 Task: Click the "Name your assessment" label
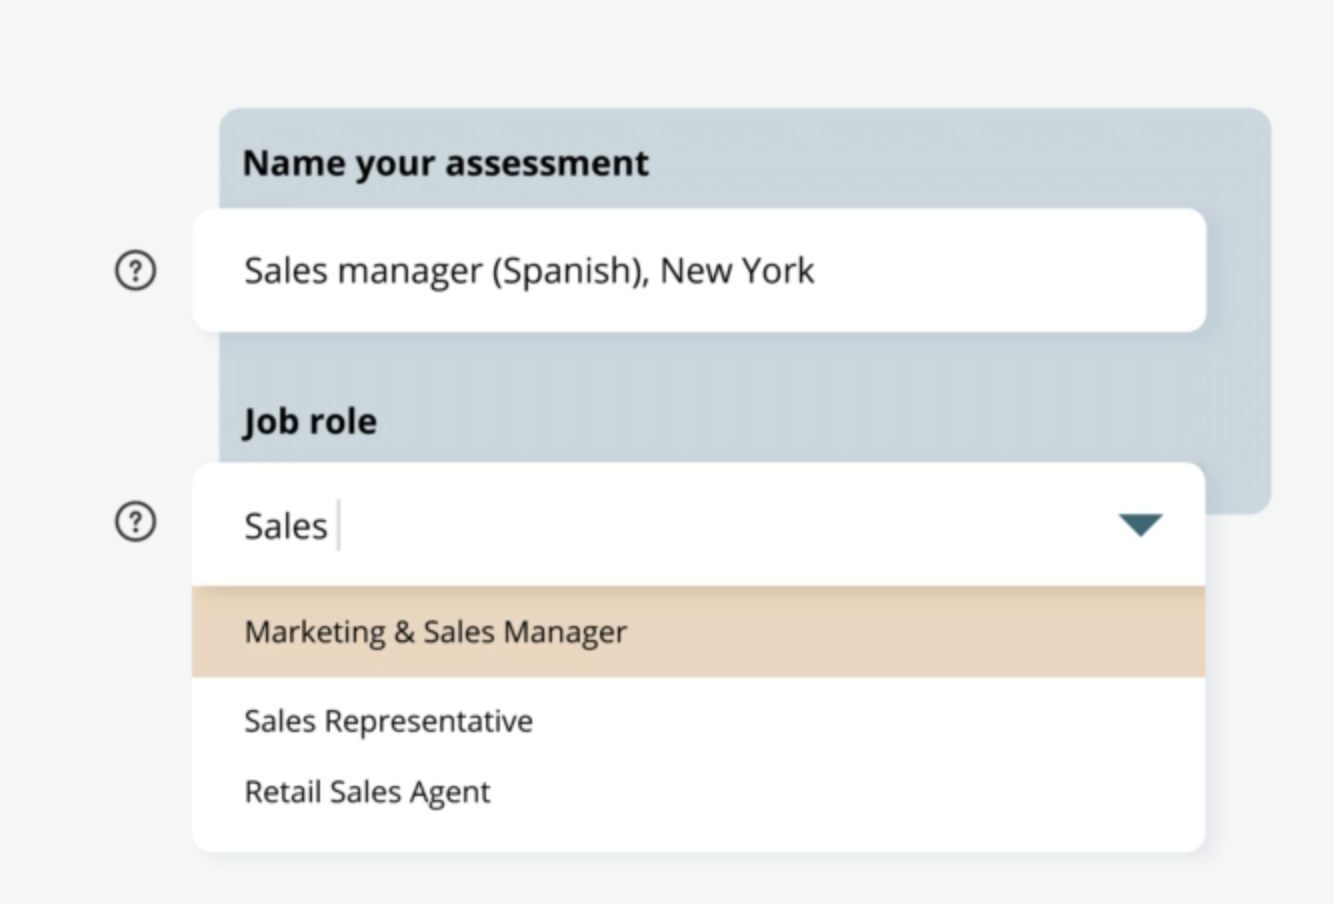tap(446, 163)
